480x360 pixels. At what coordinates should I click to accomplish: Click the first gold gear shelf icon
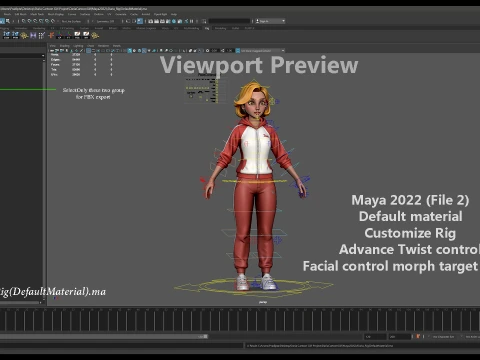tap(24, 35)
